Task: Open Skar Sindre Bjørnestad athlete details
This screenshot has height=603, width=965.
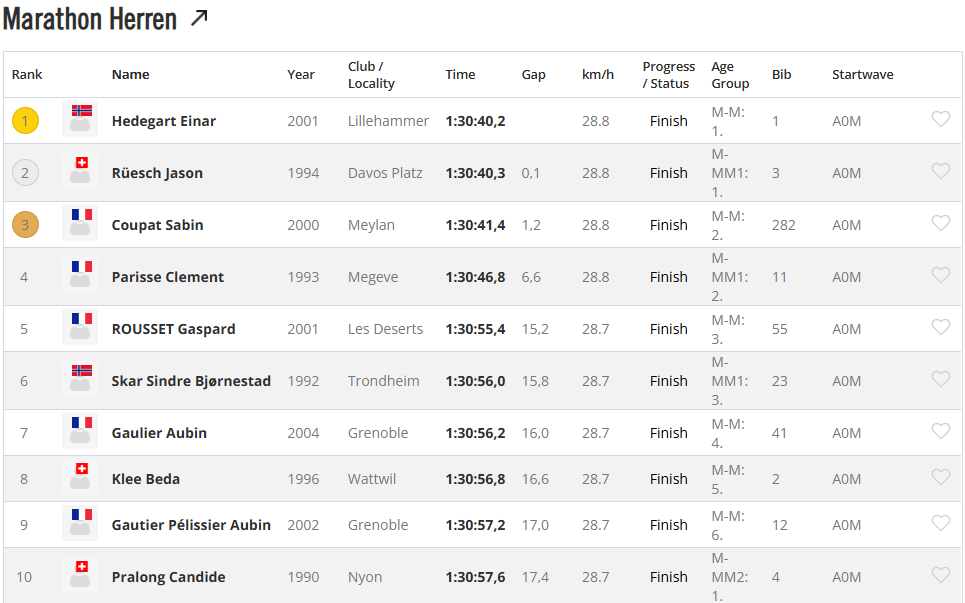Action: (x=191, y=381)
